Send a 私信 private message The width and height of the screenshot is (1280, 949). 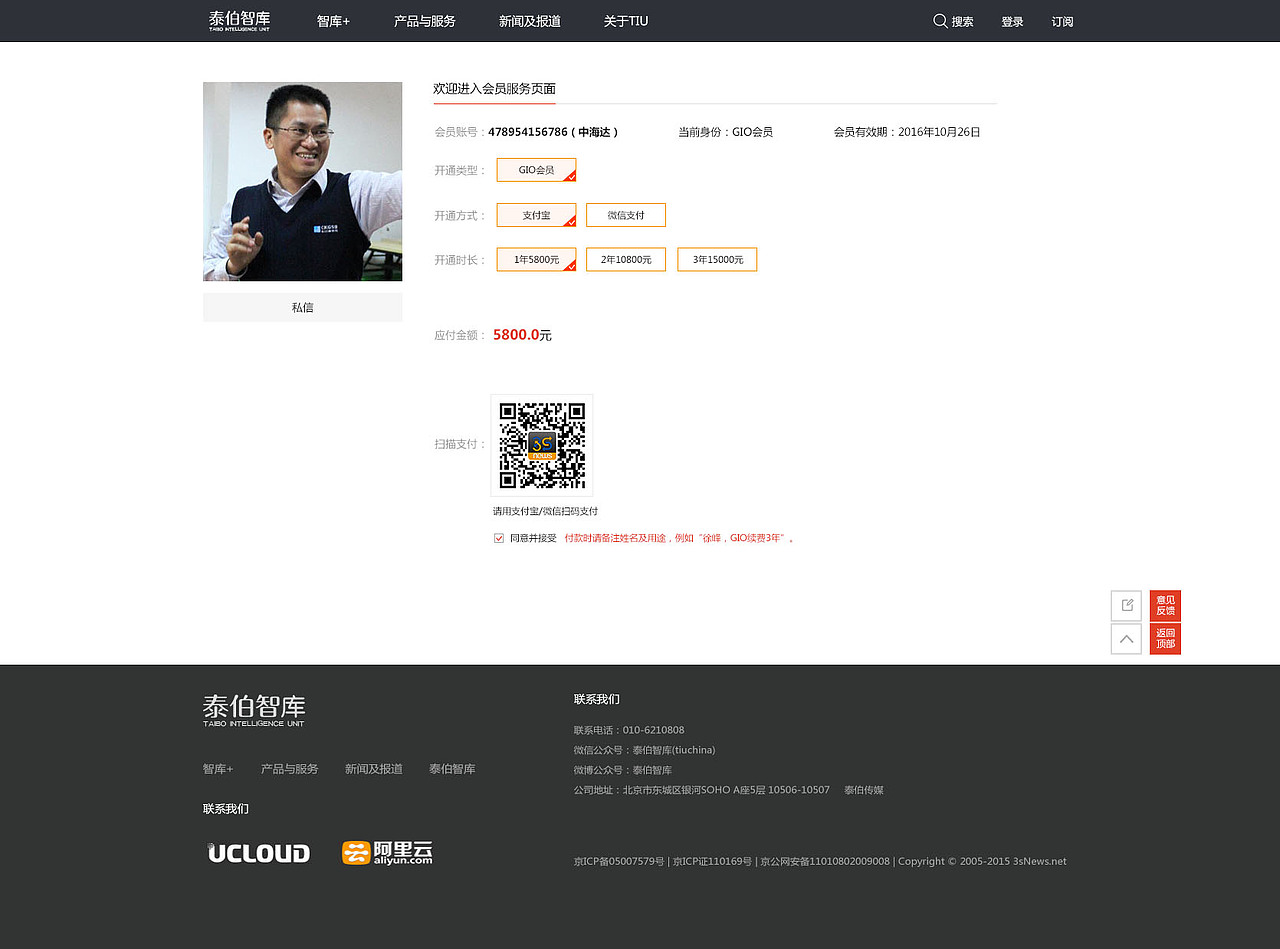pos(303,307)
